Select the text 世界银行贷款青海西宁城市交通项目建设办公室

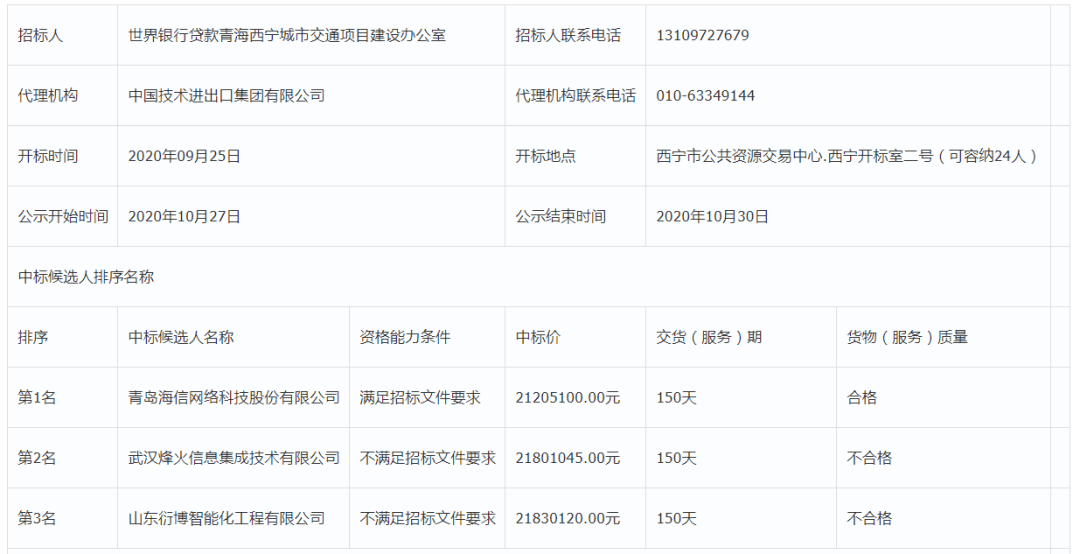pos(287,36)
